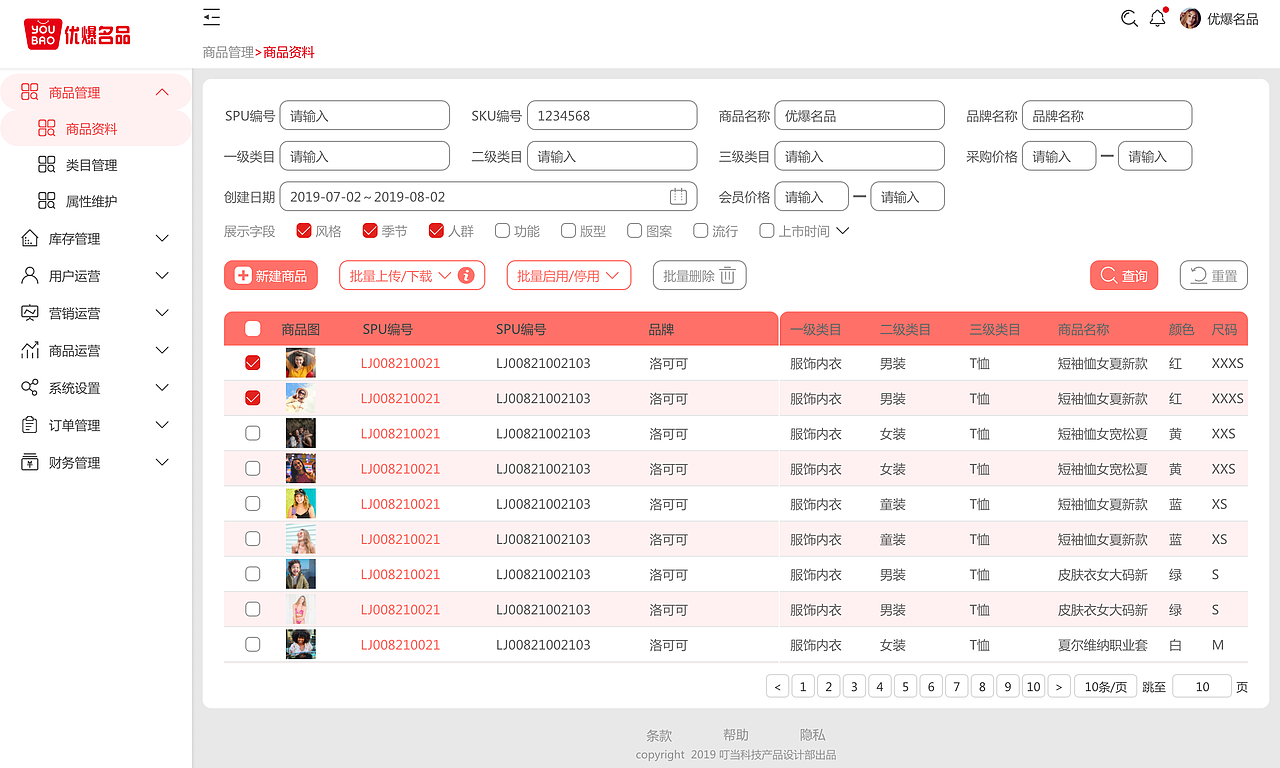Go to page 5 in pagination
1280x768 pixels.
coord(905,686)
